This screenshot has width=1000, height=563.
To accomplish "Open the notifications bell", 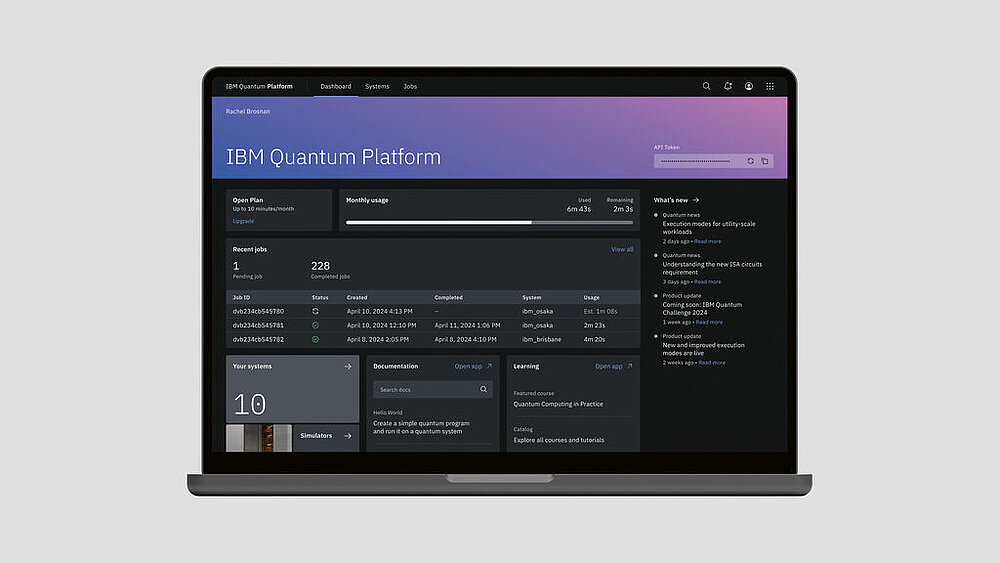I will 728,87.
